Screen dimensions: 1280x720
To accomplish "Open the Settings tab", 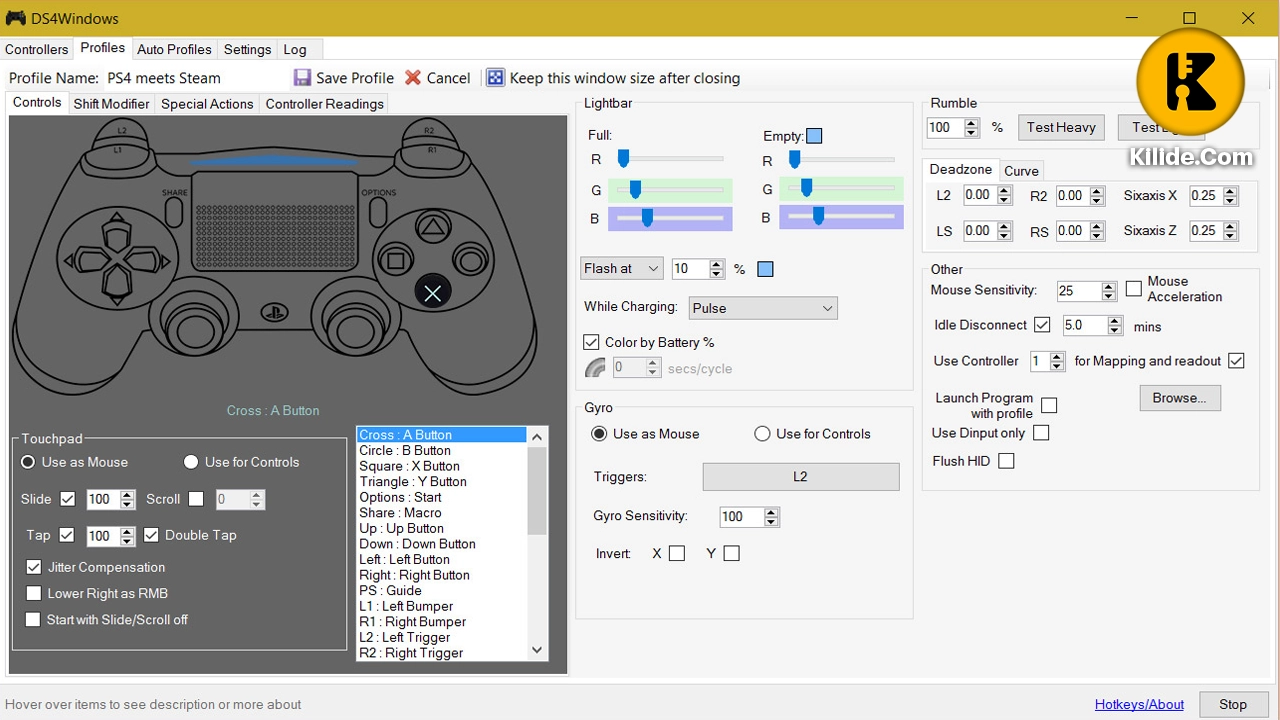I will point(247,49).
